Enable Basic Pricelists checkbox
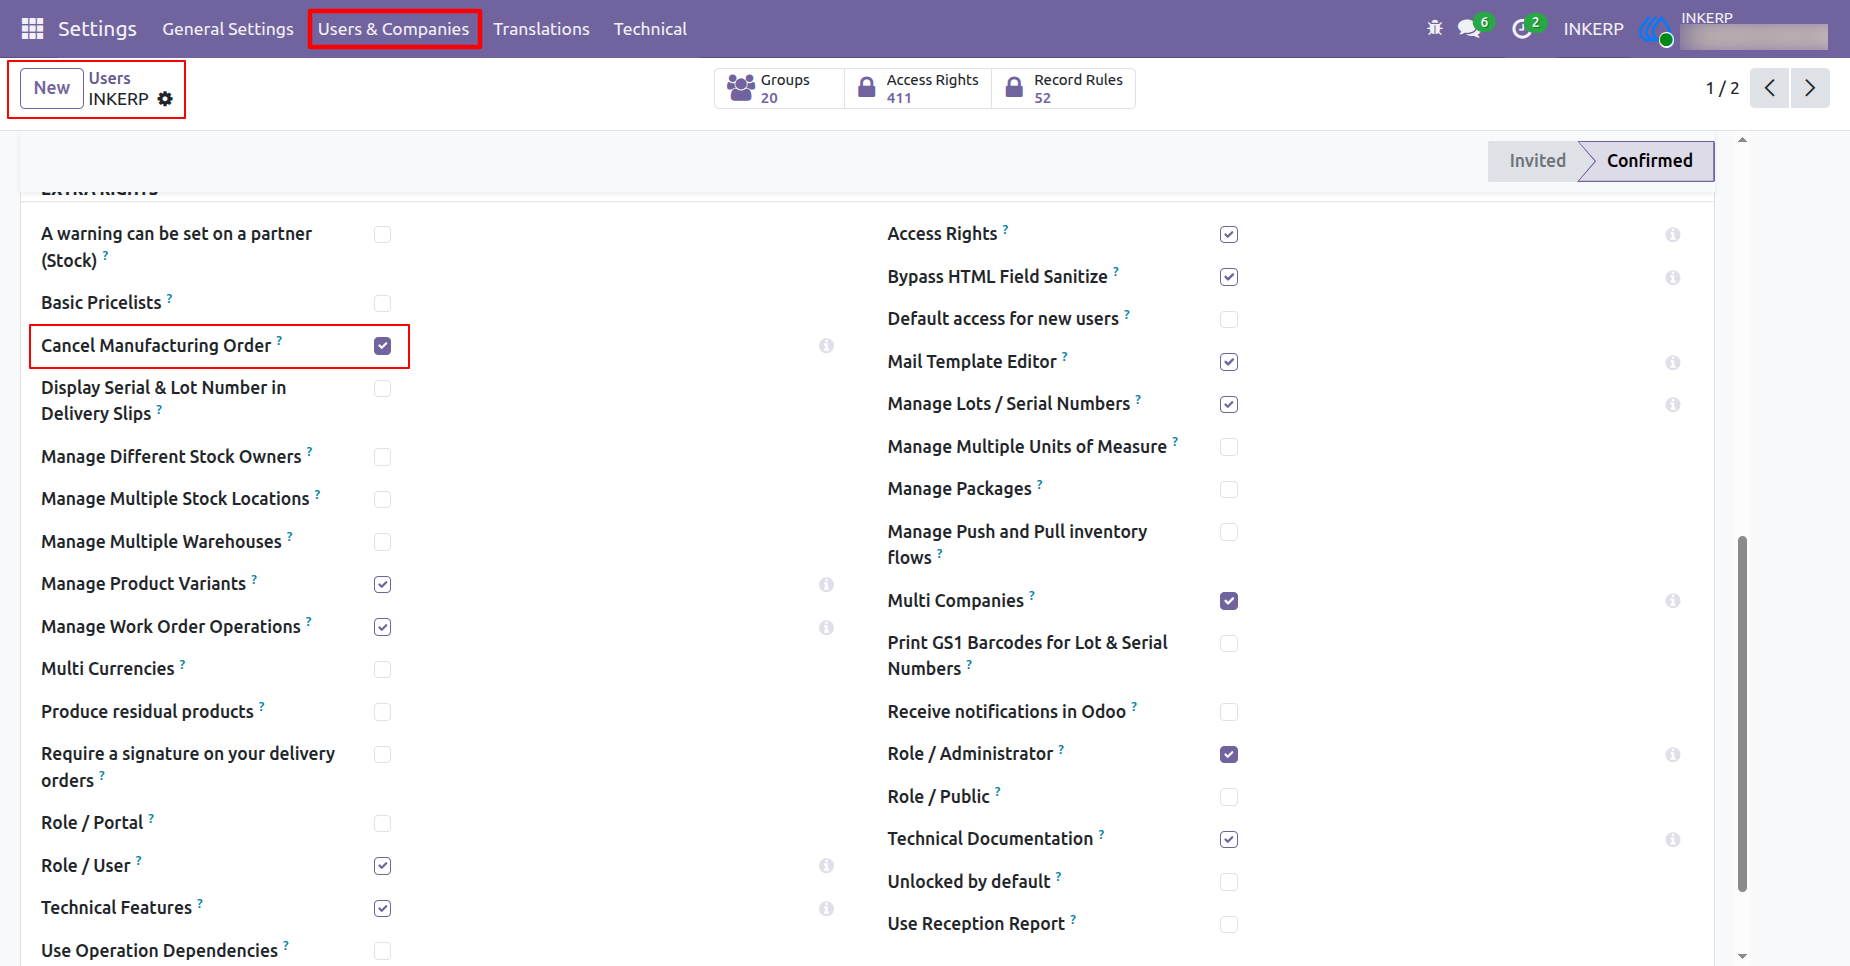 click(382, 303)
